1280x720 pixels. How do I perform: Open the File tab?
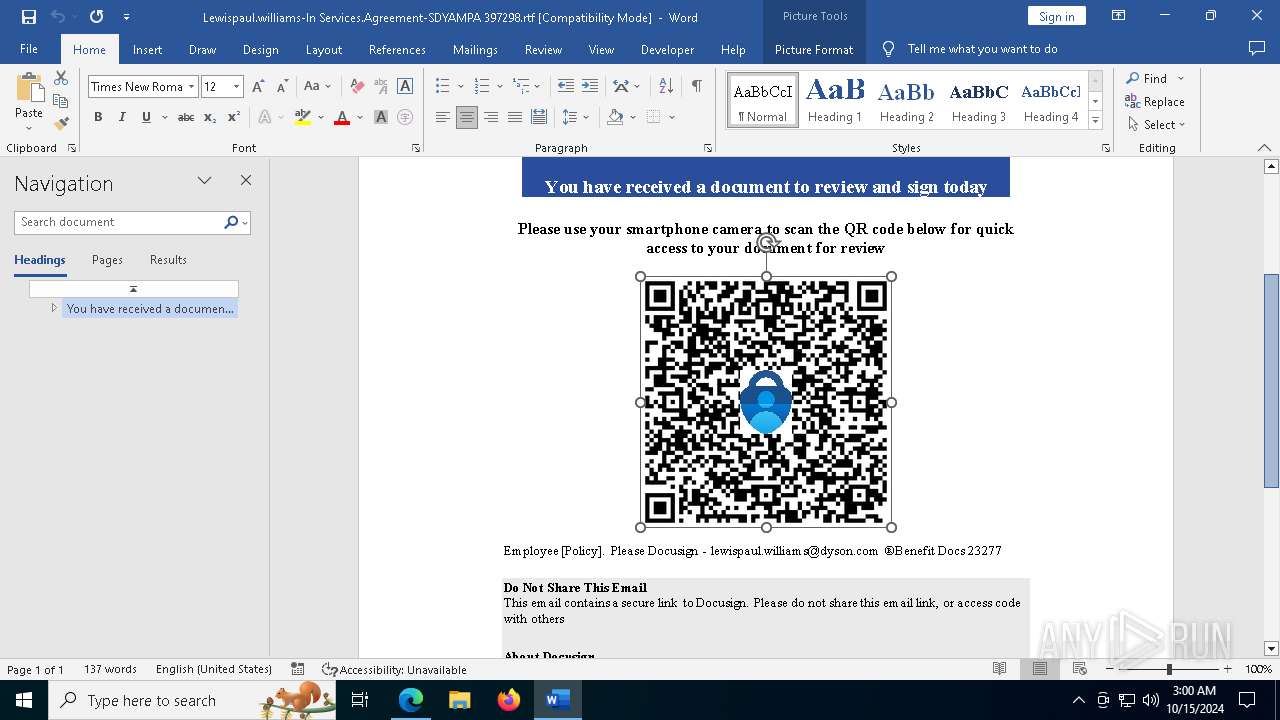(29, 49)
